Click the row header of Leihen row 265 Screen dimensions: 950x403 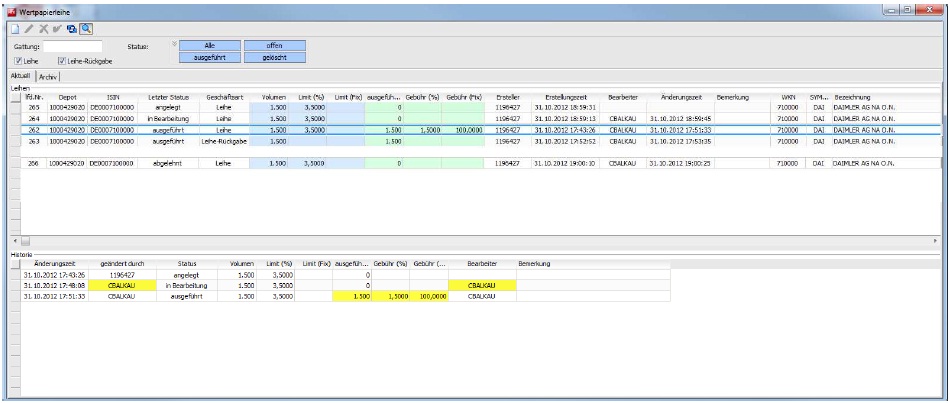click(x=16, y=107)
